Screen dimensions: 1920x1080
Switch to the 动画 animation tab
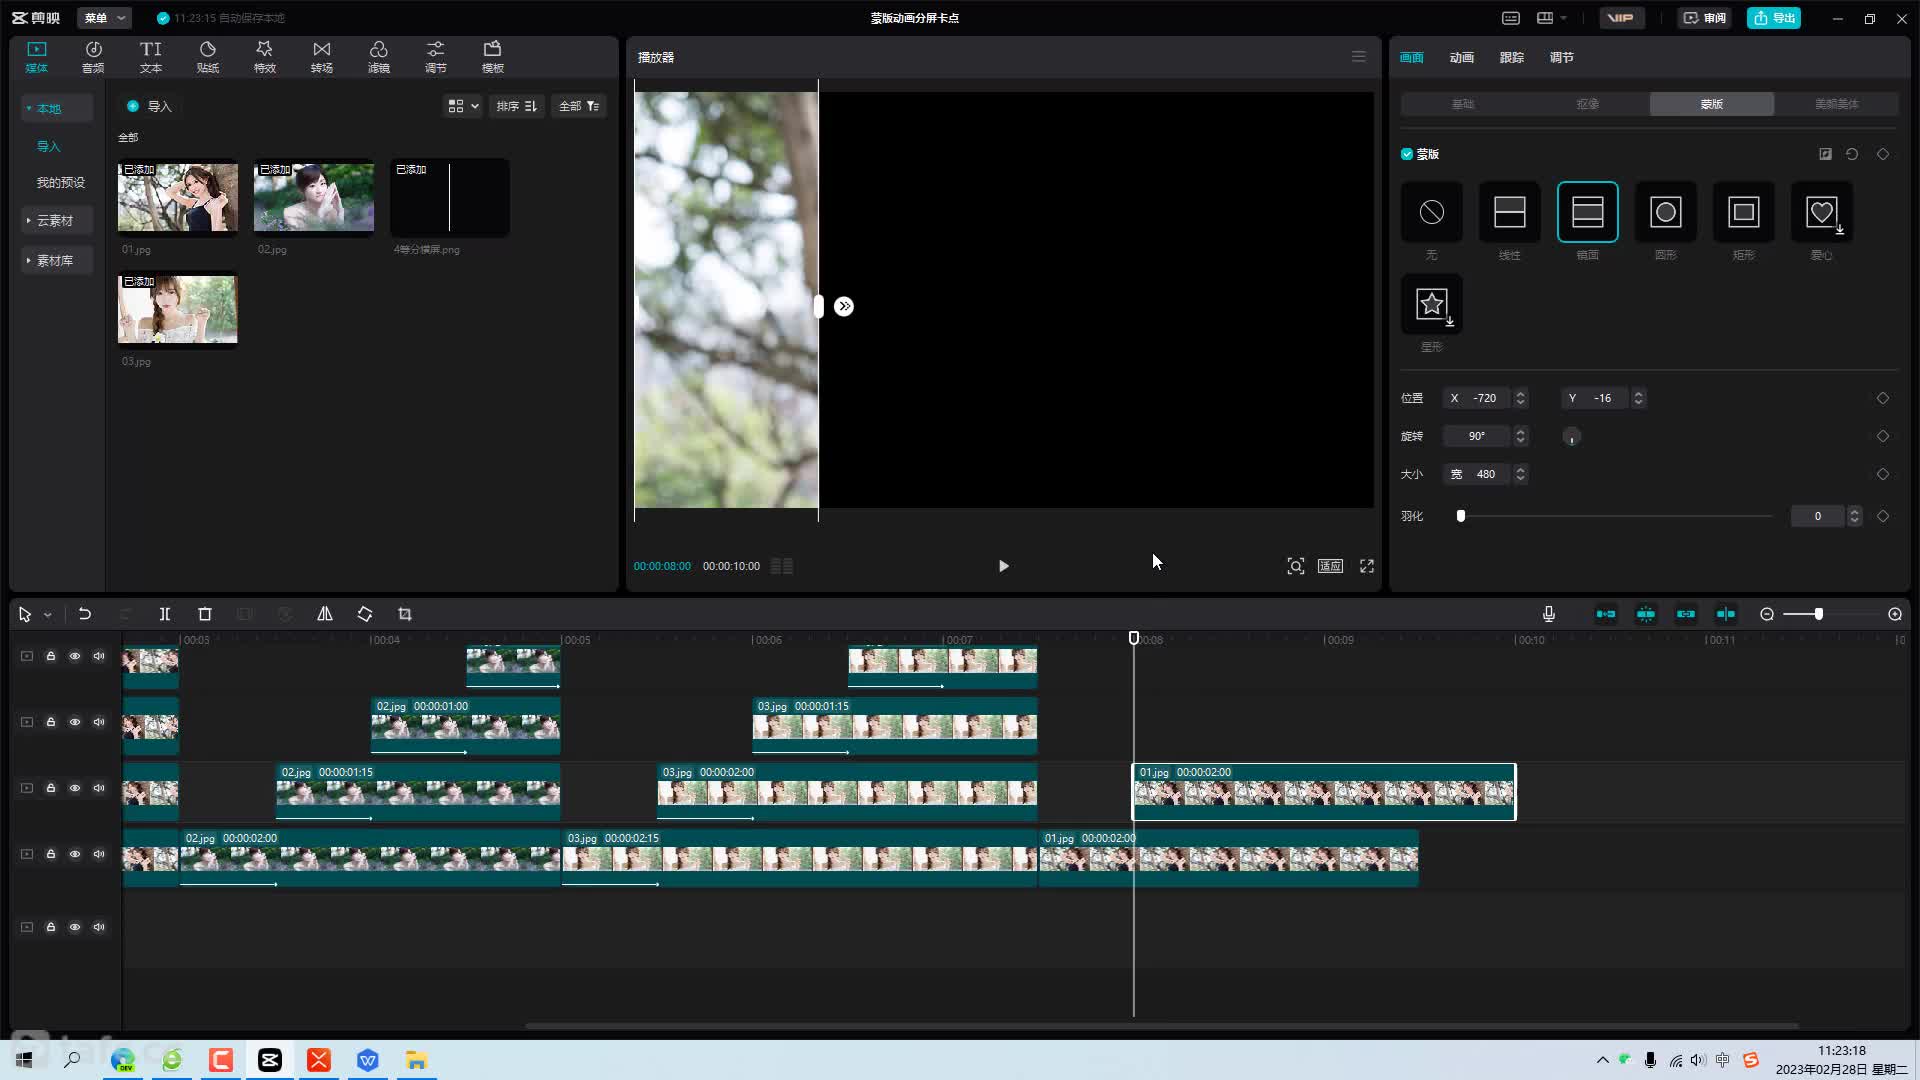(1461, 57)
